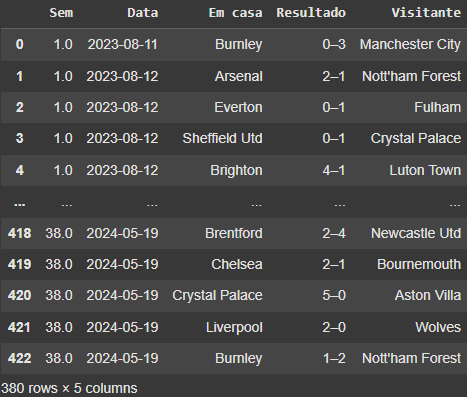467x397 pixels.
Task: Select the Sheffield Utd cell
Action: pyautogui.click(x=222, y=138)
